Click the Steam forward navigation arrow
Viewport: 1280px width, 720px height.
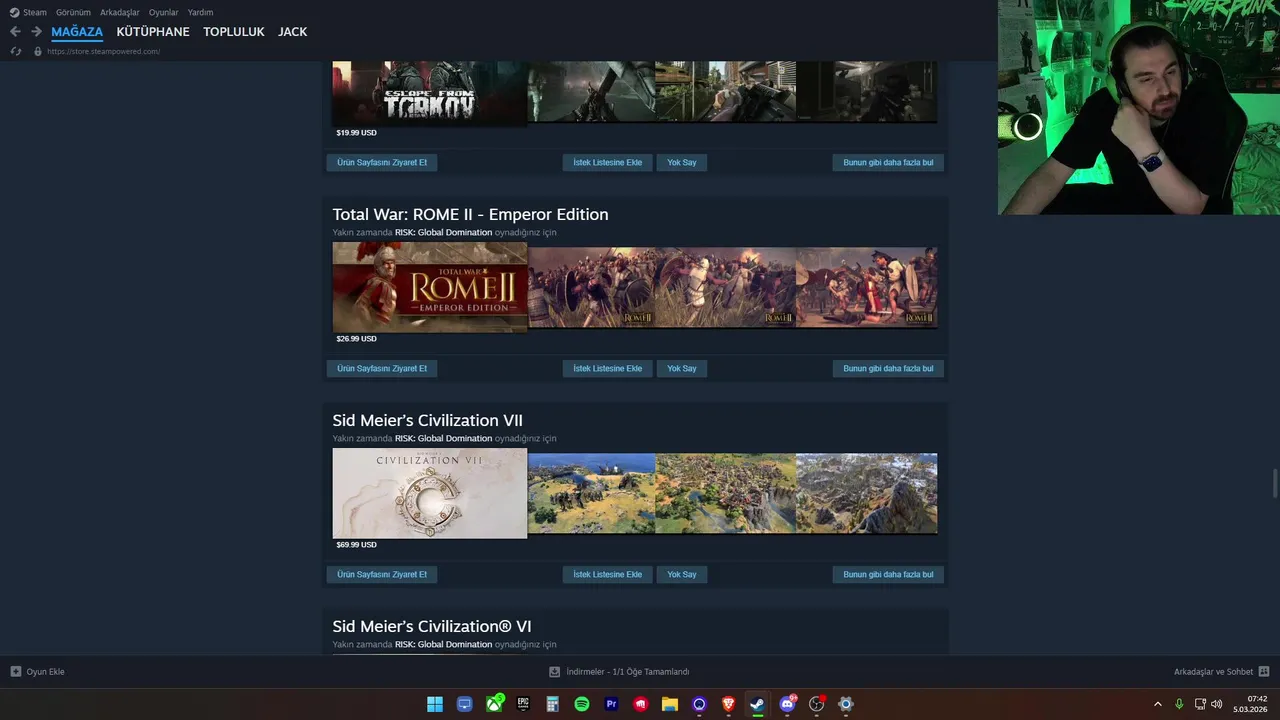click(x=36, y=32)
